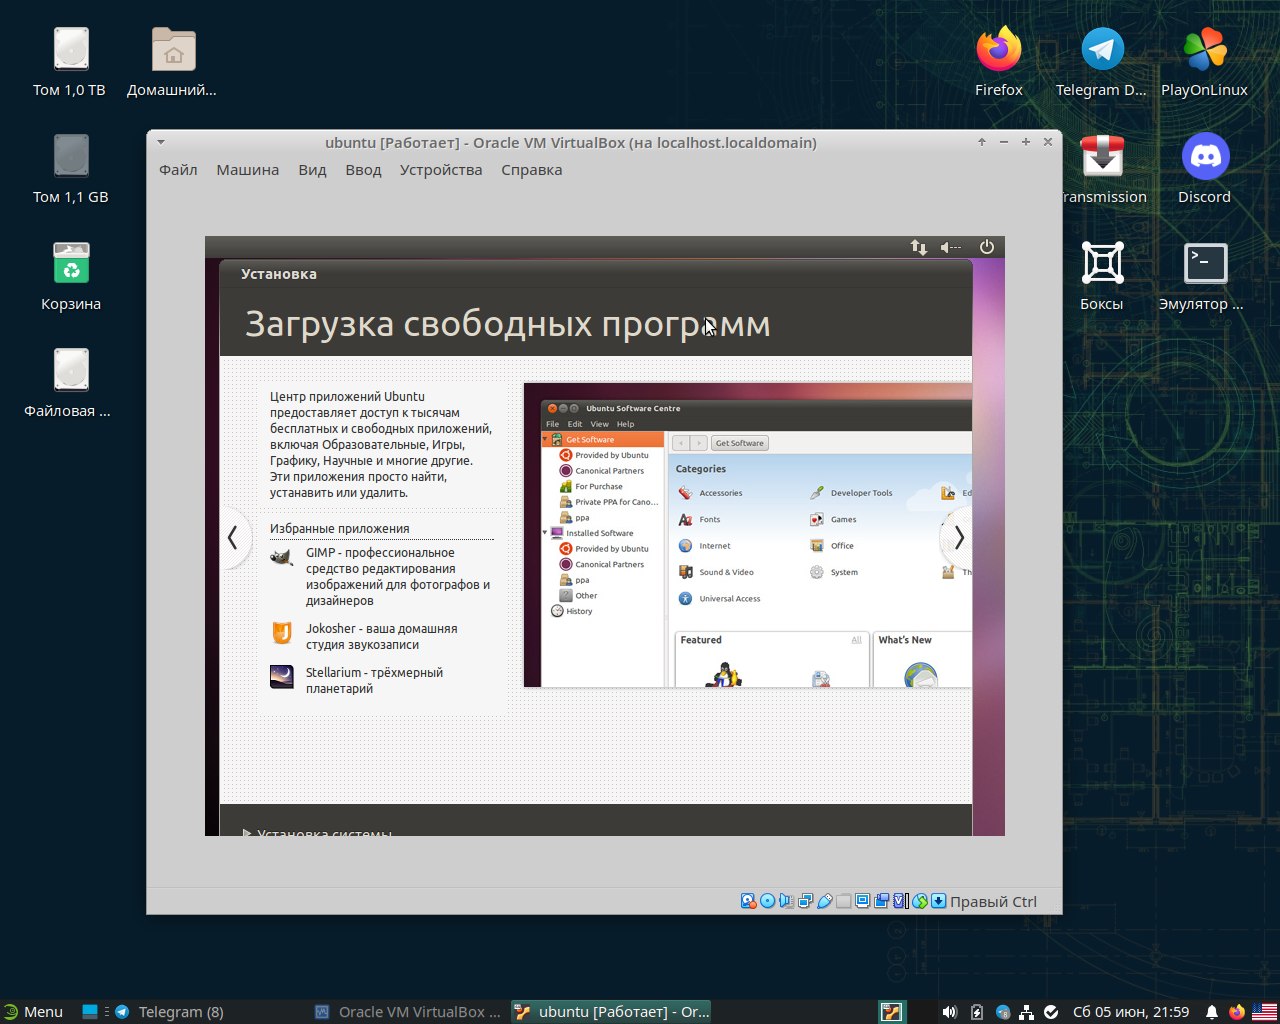1280x1024 pixels.
Task: Open the Telegram Desktop shortcut
Action: (1101, 62)
